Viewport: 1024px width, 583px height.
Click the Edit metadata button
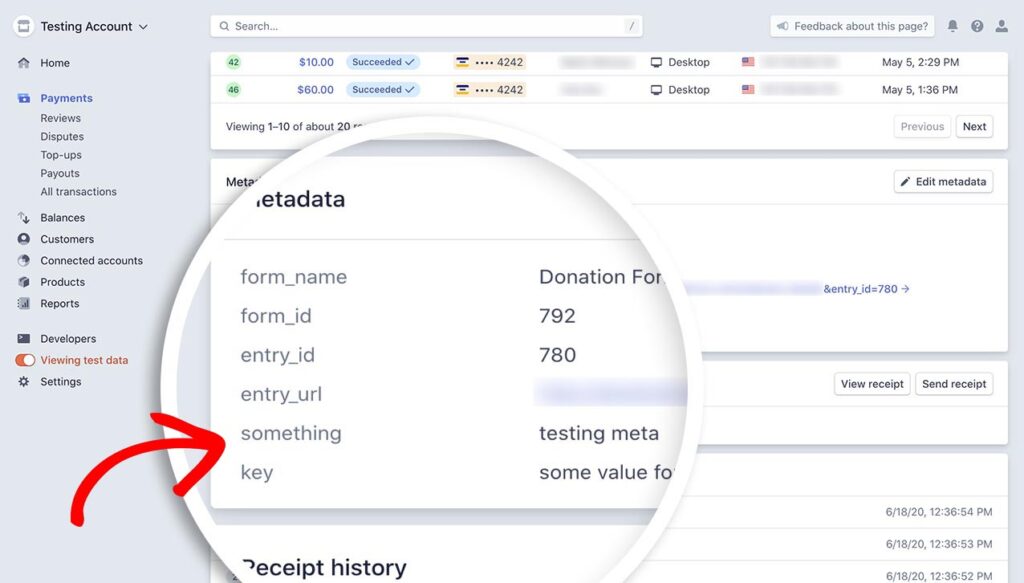click(x=942, y=181)
